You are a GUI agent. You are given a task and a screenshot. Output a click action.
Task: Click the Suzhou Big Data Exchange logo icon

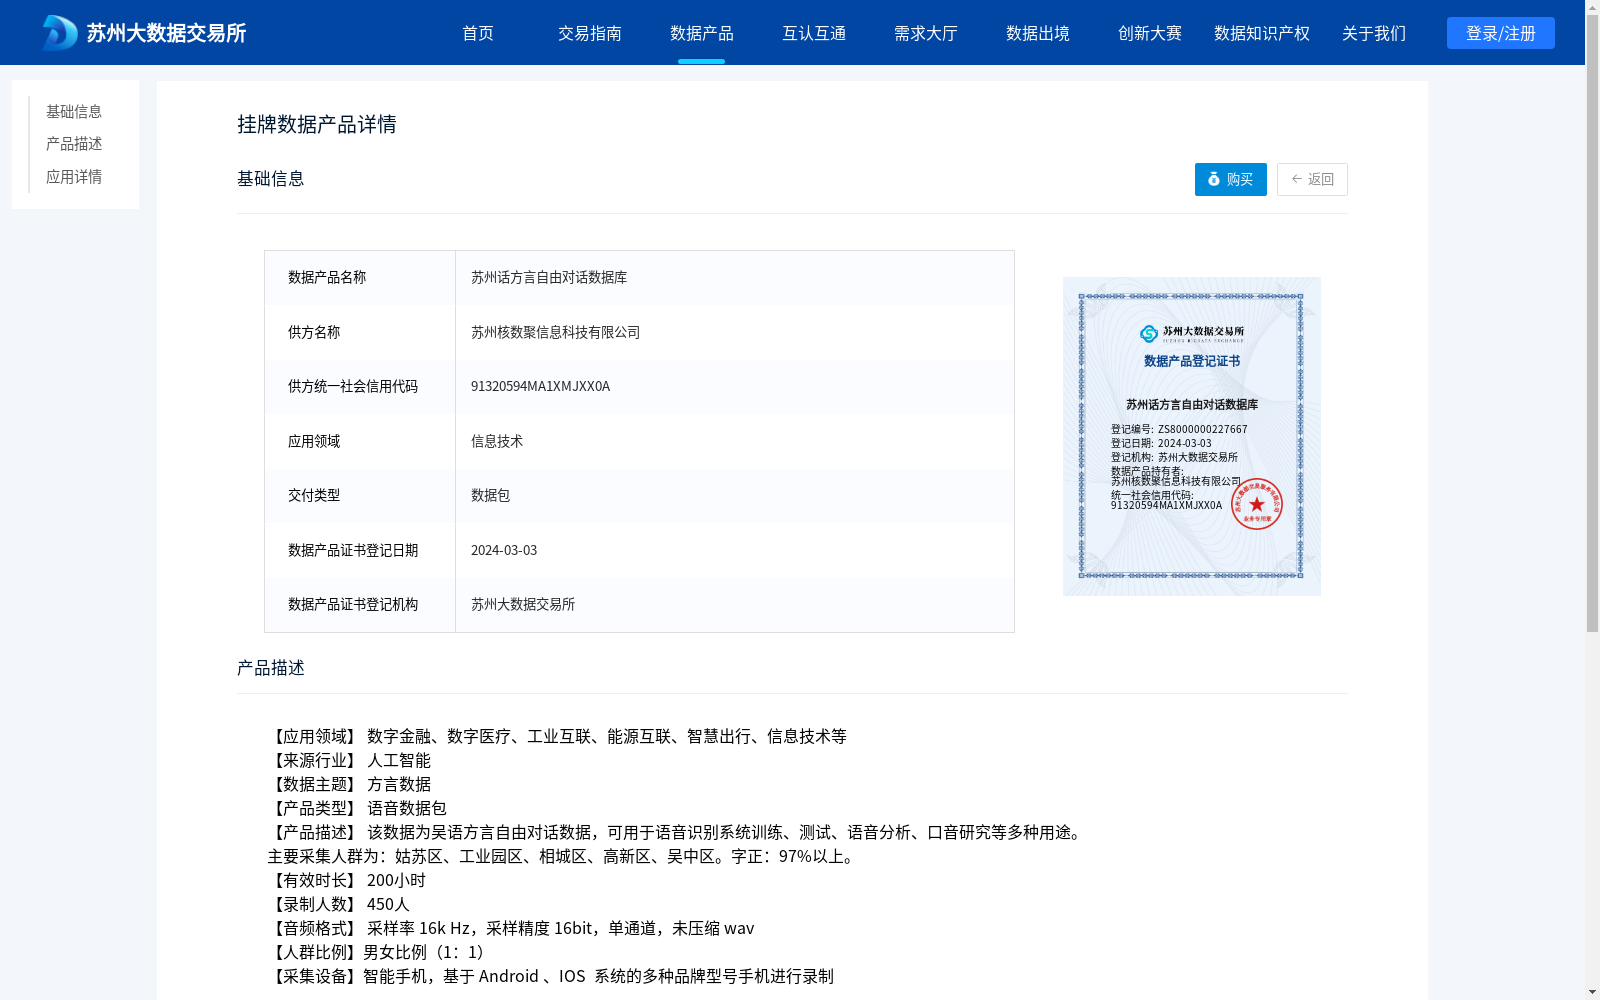click(60, 33)
